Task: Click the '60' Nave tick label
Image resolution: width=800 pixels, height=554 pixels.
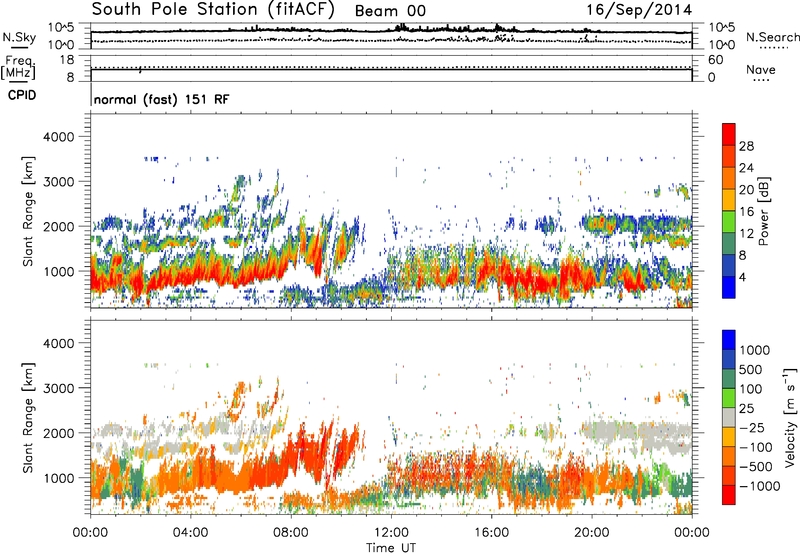Action: coord(716,60)
